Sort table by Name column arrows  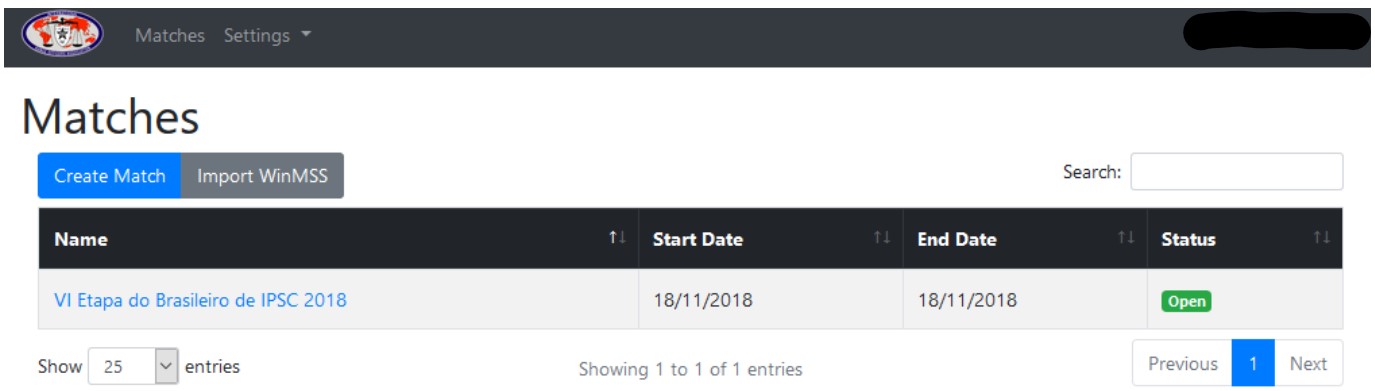tap(617, 238)
